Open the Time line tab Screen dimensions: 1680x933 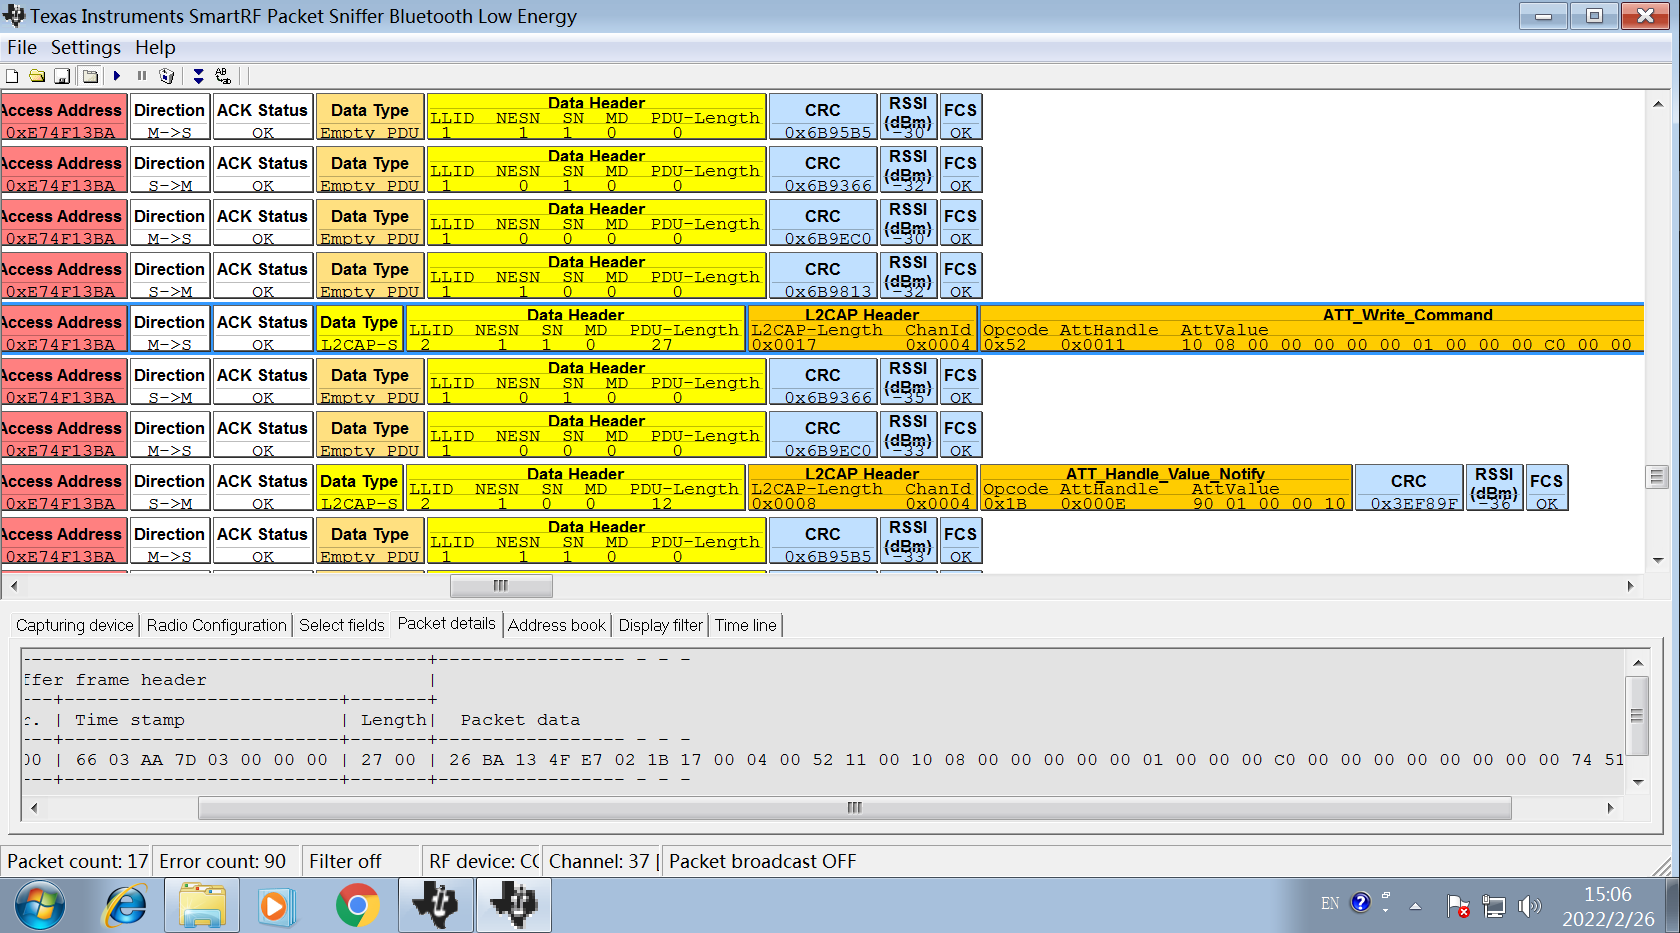[x=746, y=625]
